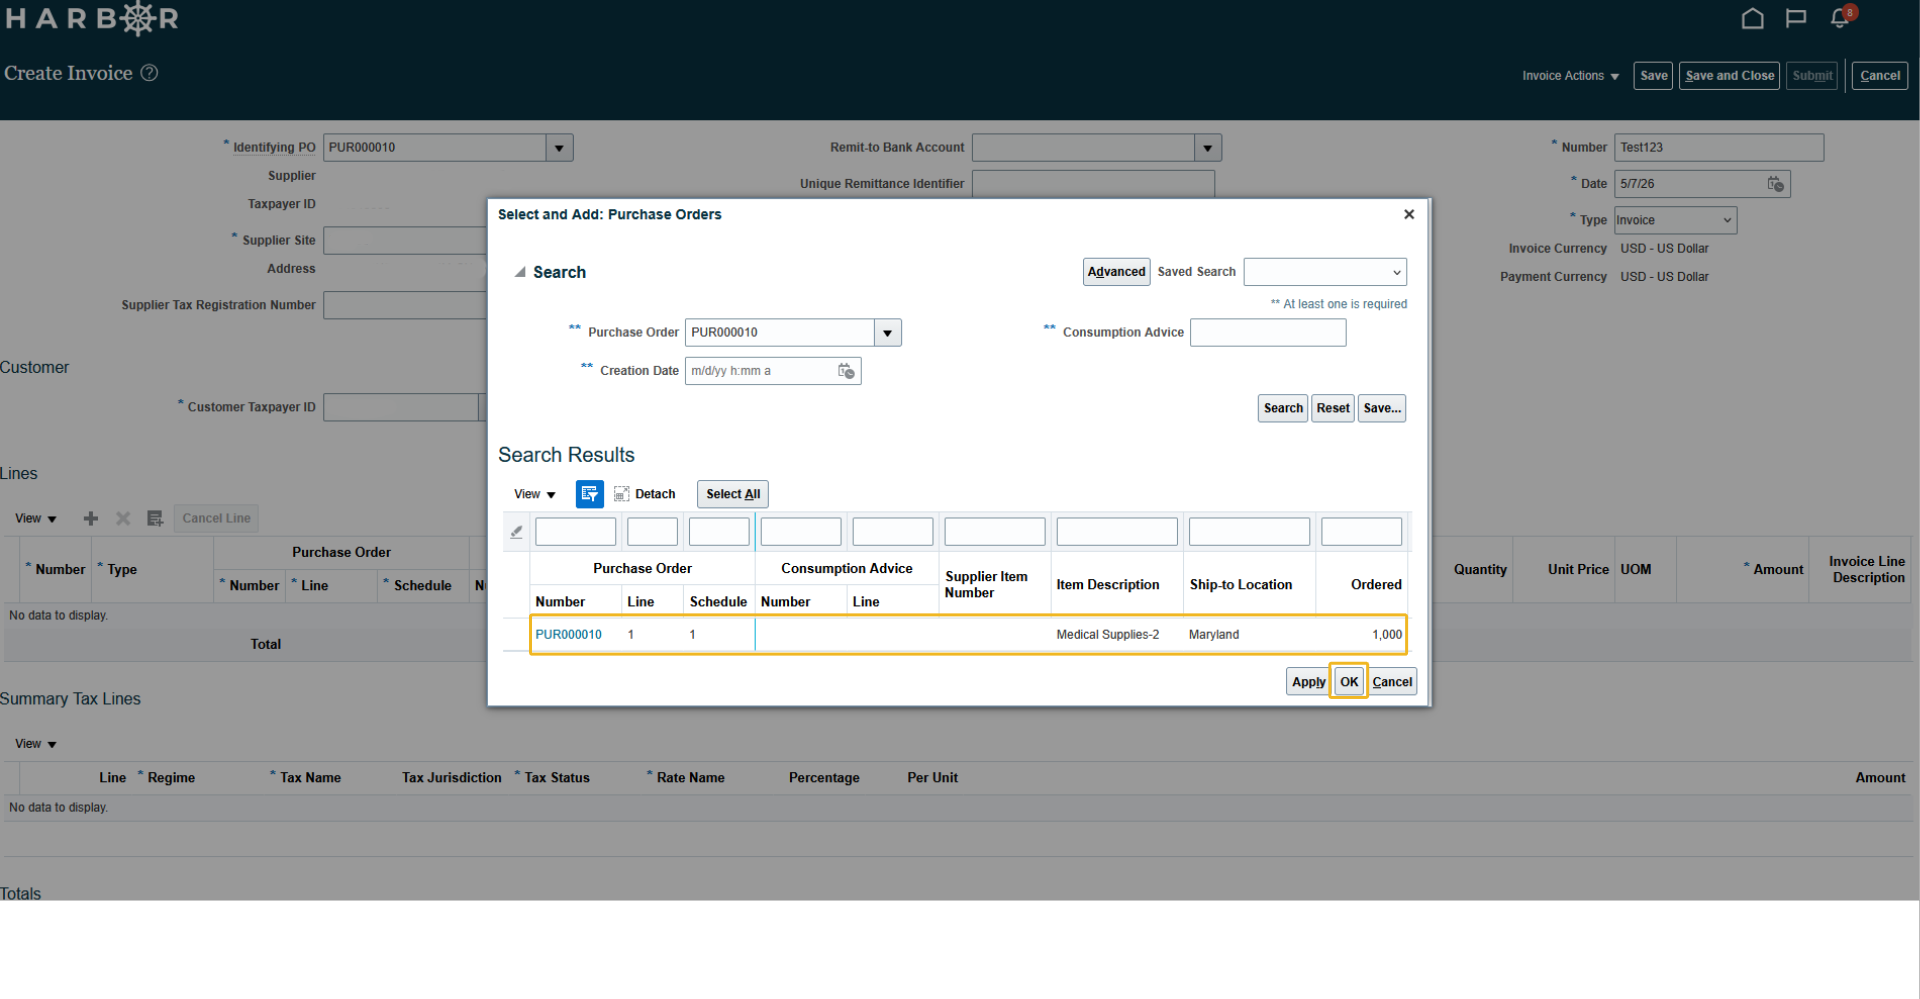The width and height of the screenshot is (1920, 999).
Task: Click the clear filter pencil icon
Action: pyautogui.click(x=516, y=532)
